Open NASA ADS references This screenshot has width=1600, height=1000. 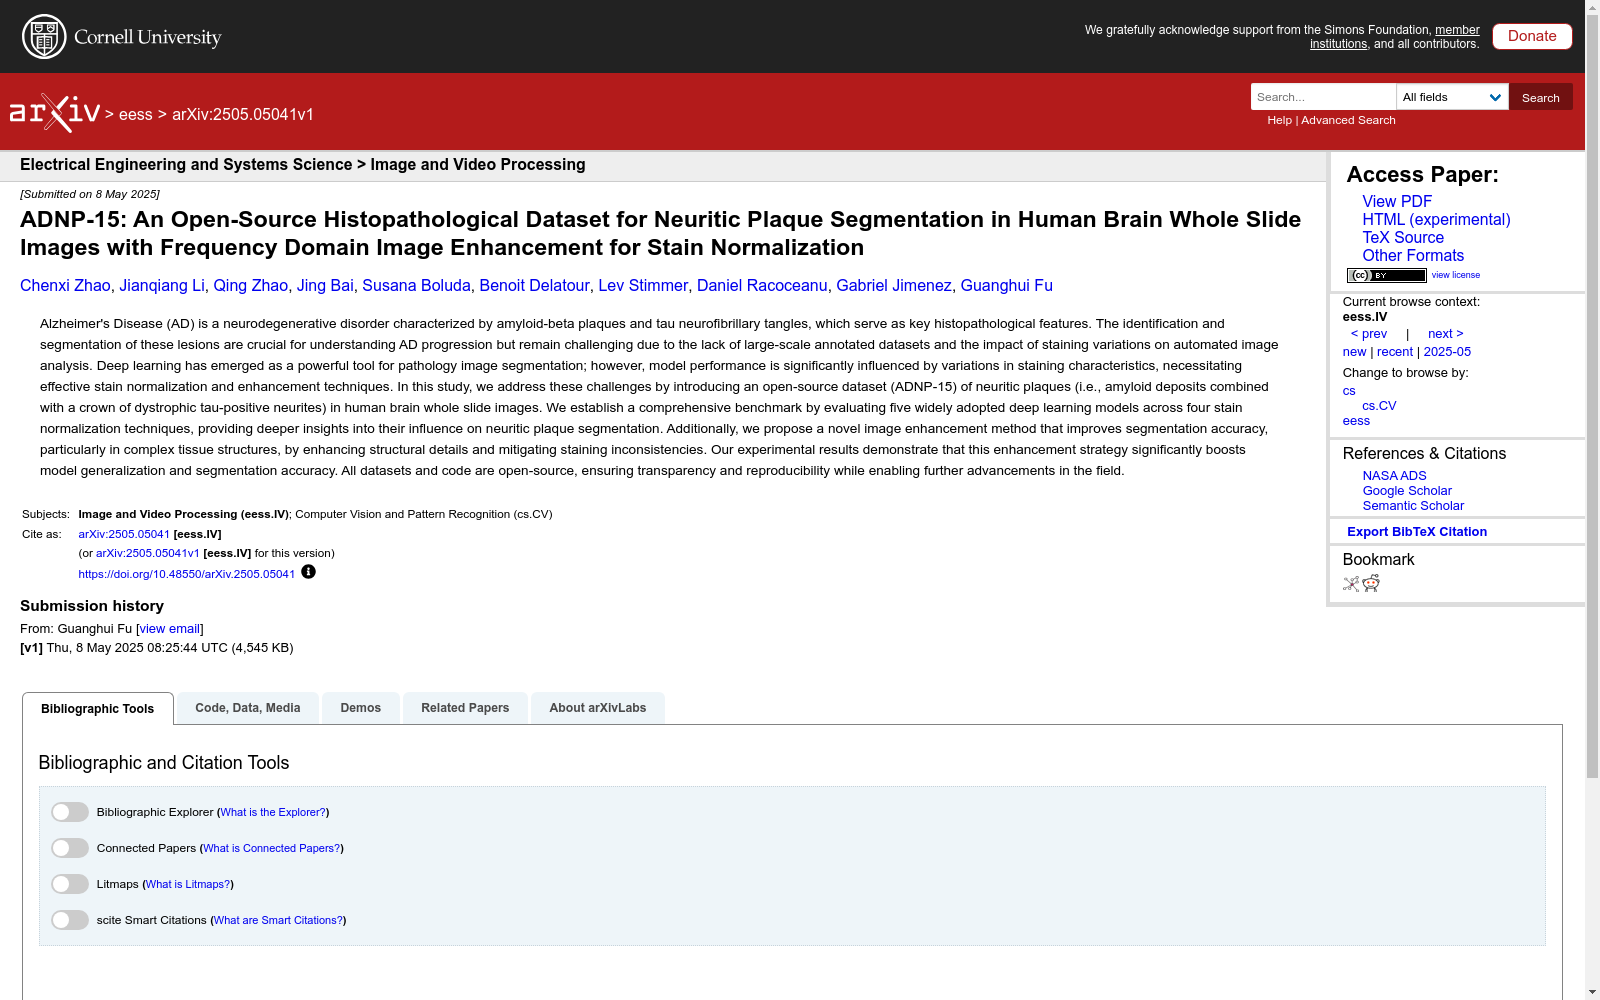click(1394, 476)
